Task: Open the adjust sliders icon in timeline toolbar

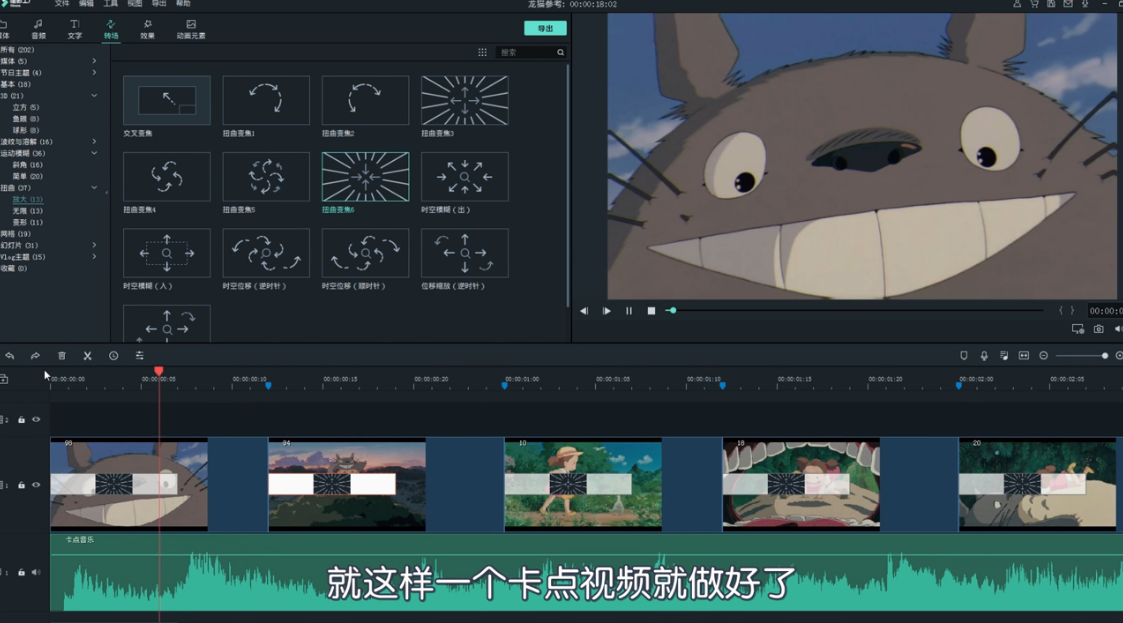Action: (140, 355)
